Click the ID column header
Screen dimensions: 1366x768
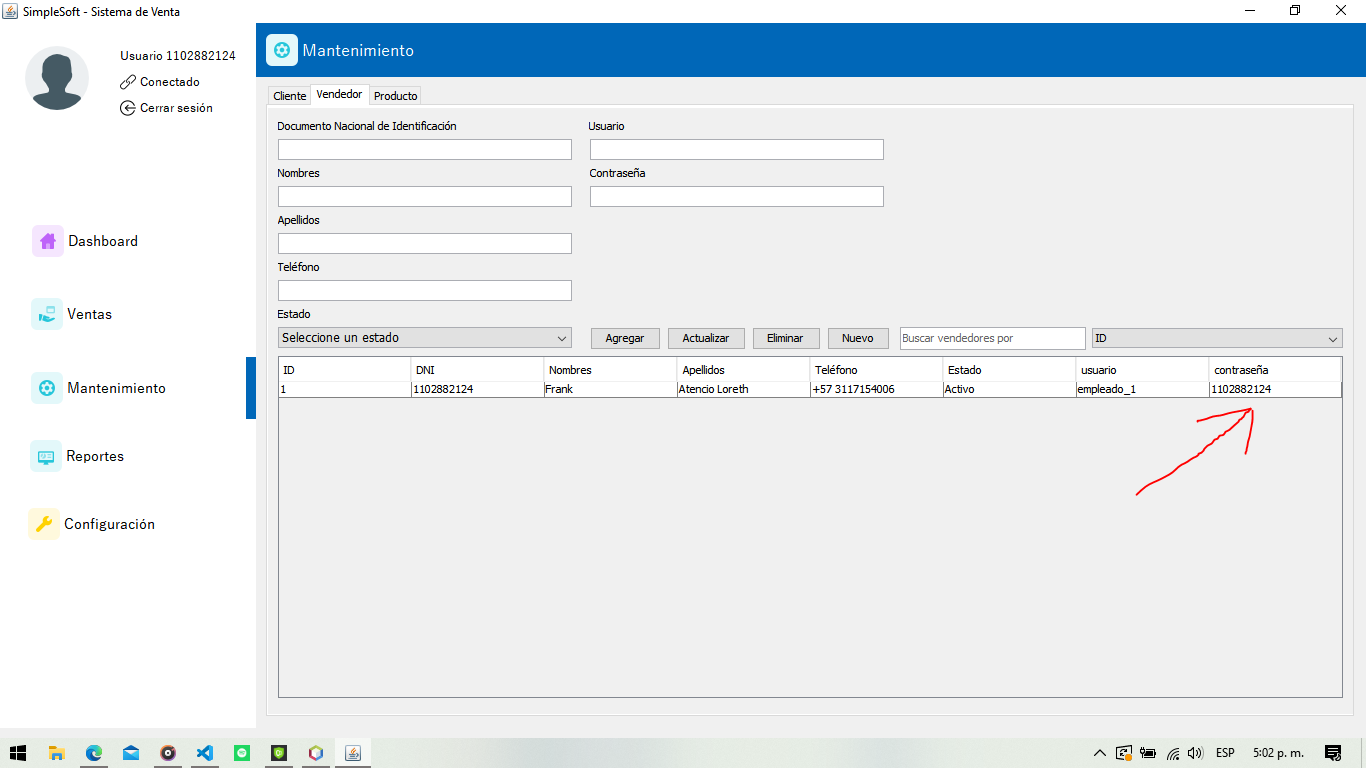[344, 370]
